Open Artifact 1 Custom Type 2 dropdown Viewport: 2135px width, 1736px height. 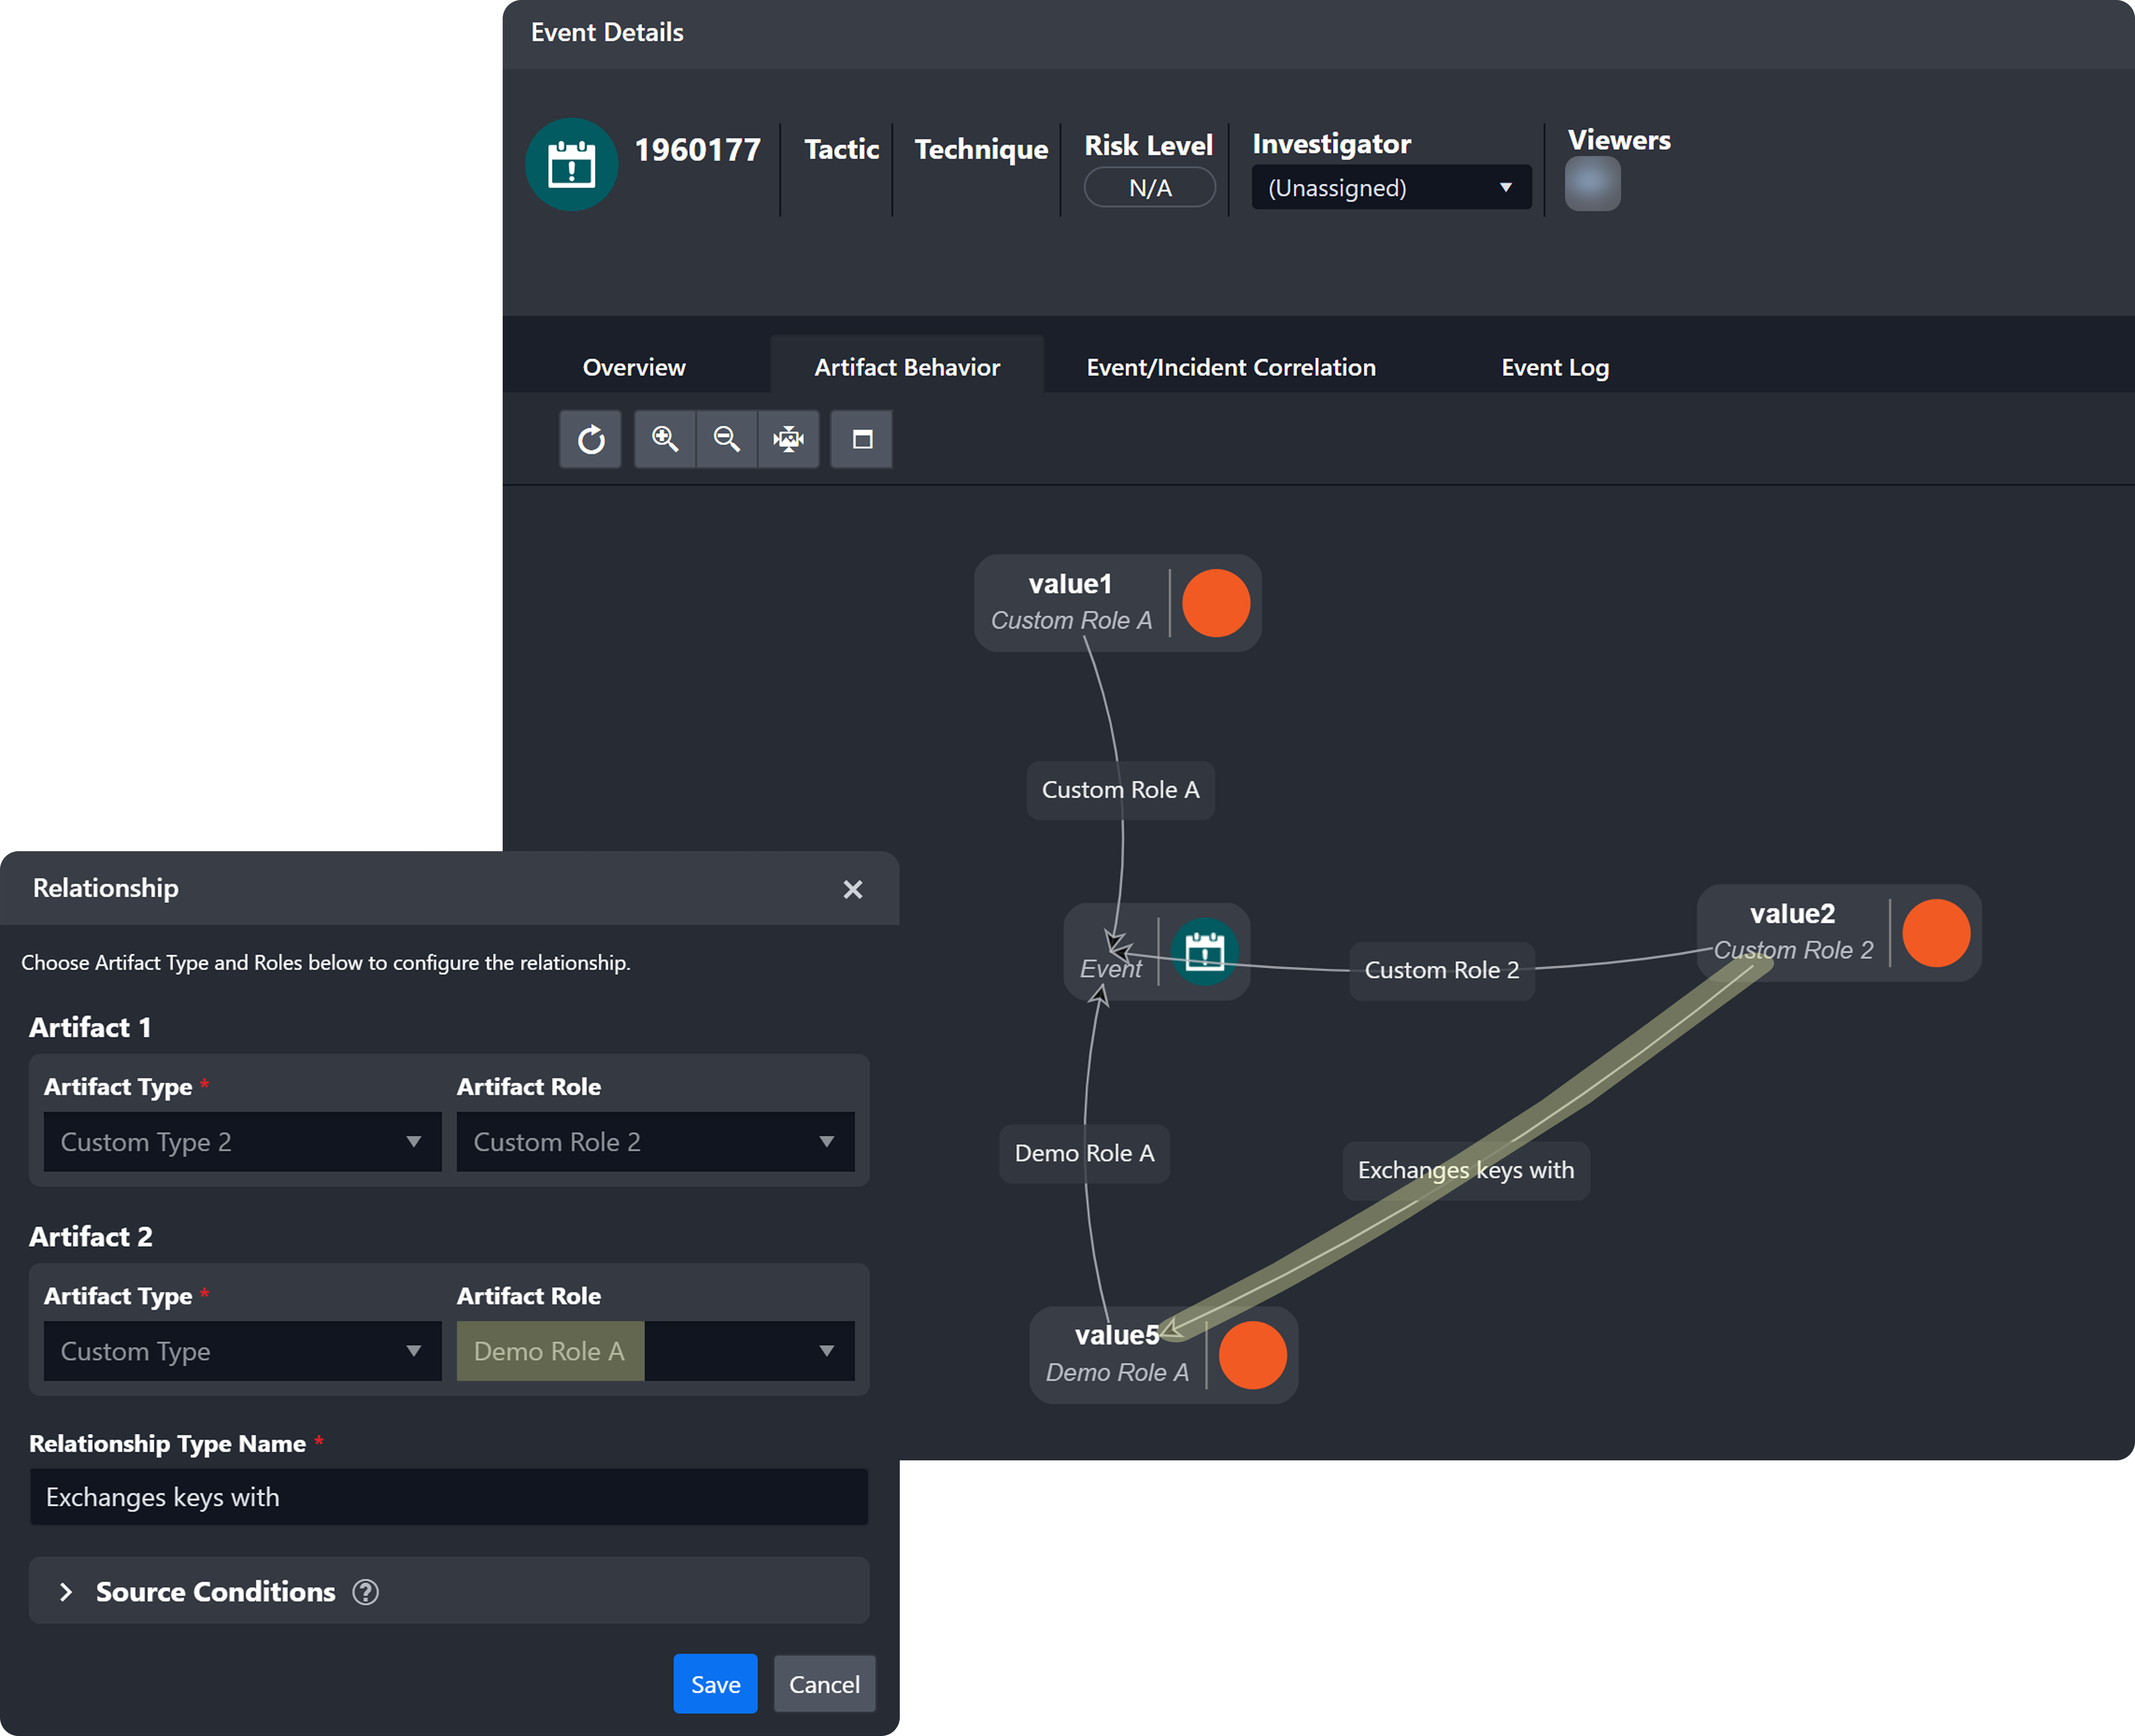(242, 1142)
